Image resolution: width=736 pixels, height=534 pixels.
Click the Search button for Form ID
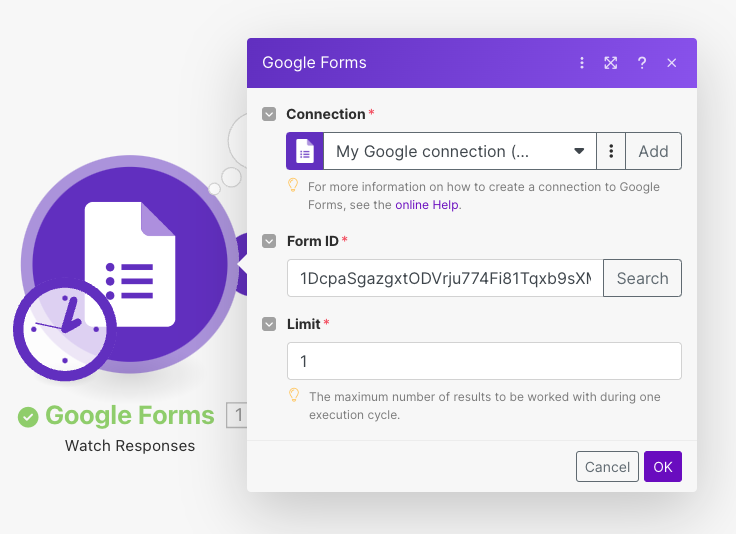(x=643, y=278)
